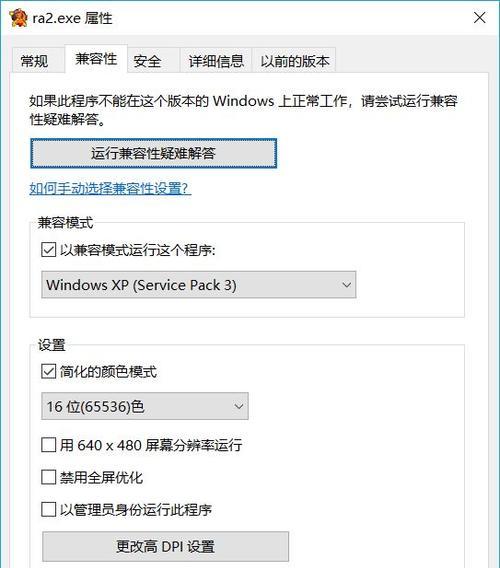Screen dimensions: 500x568
Task: Click the ra2.exe 属性 title text
Action: (72, 18)
